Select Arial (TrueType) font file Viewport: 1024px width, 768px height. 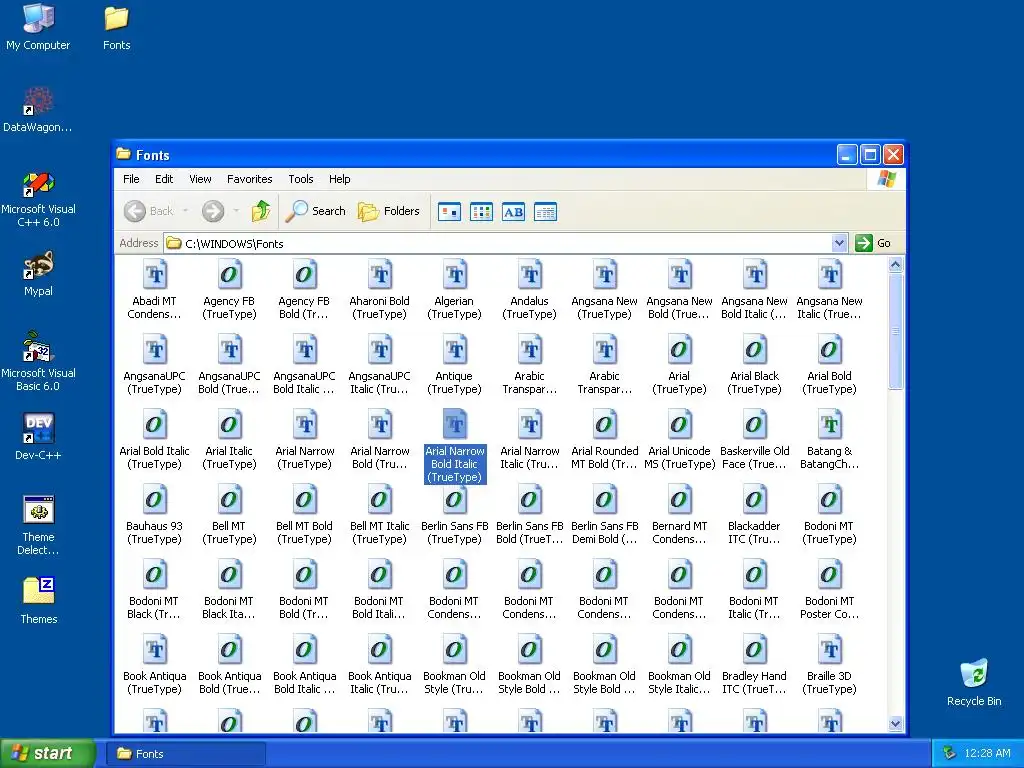tap(679, 364)
